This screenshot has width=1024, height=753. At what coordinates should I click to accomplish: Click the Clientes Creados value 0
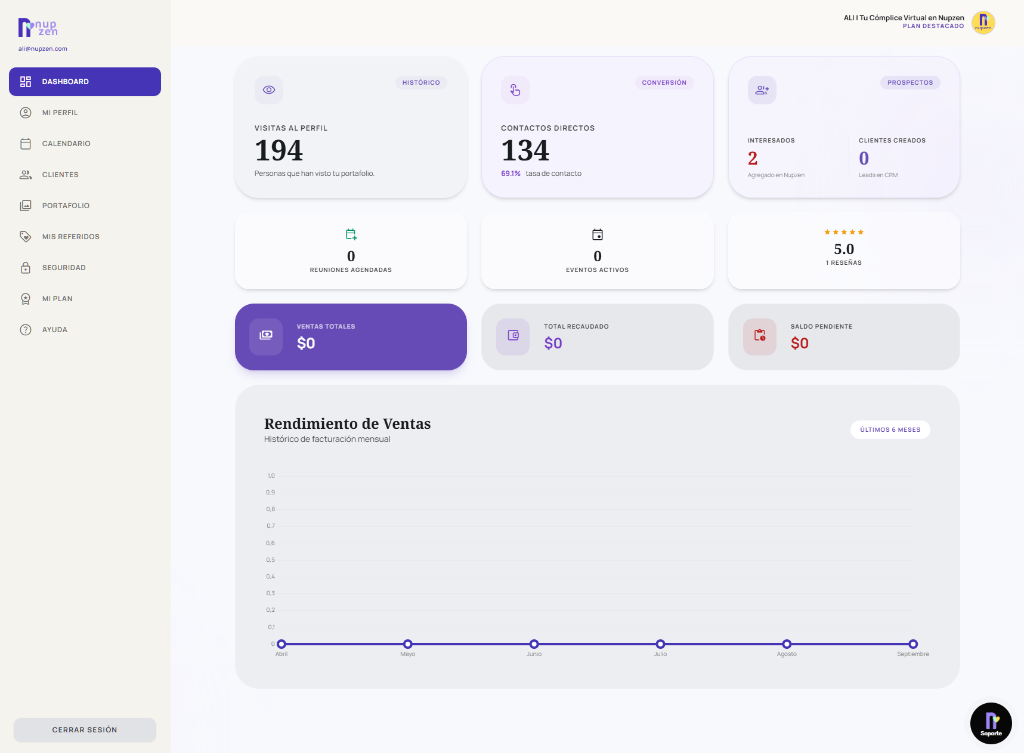pos(864,158)
